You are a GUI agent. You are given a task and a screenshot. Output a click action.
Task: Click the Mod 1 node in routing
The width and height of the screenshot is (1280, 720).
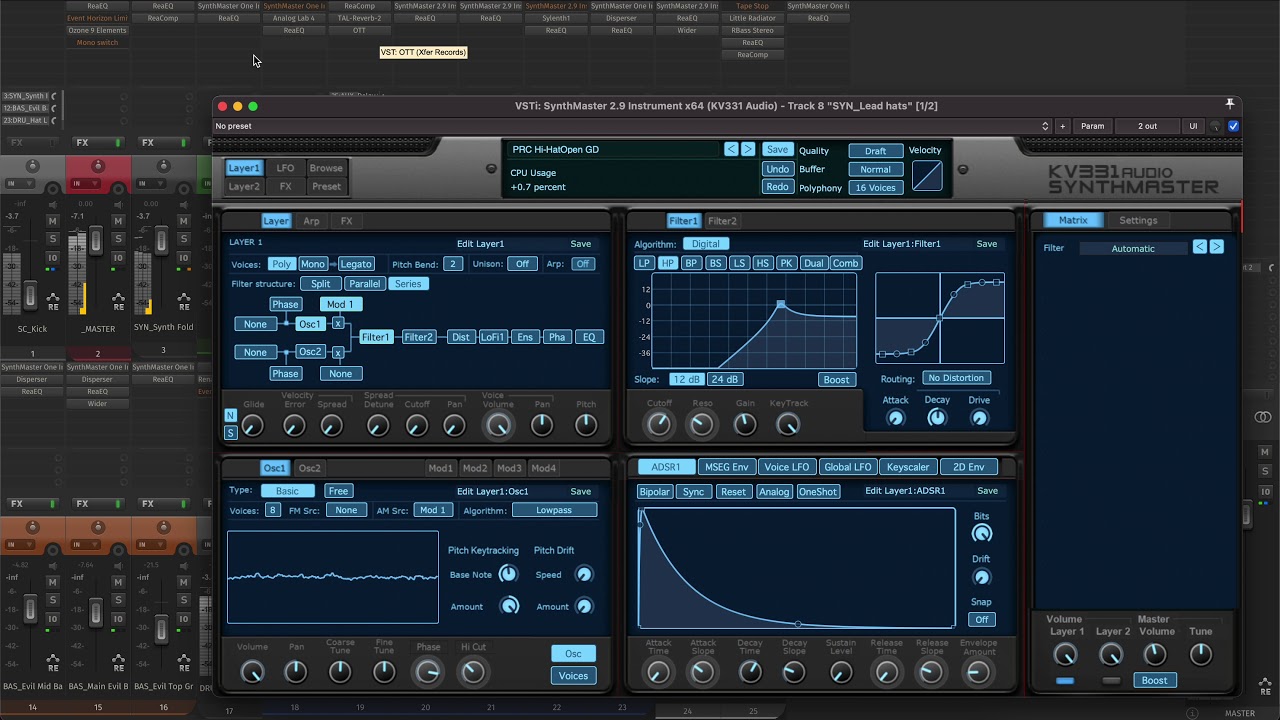click(340, 304)
